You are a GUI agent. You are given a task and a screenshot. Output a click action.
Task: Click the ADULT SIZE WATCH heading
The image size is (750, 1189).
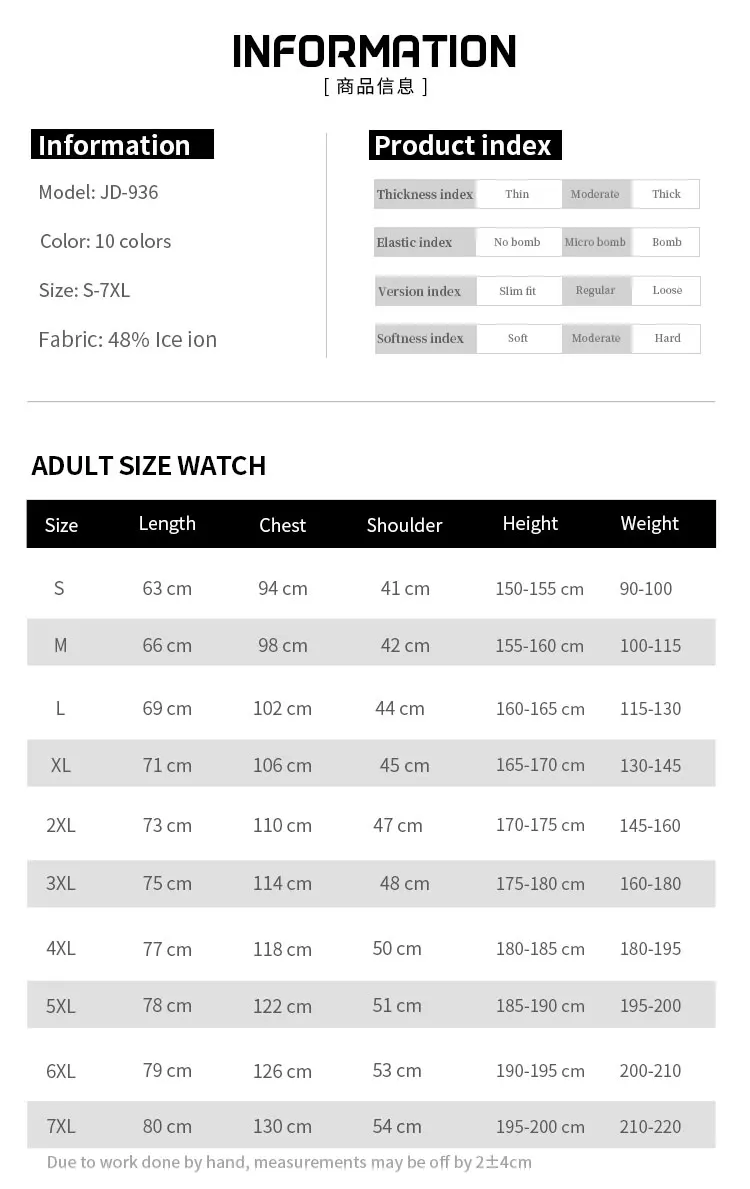coord(149,466)
